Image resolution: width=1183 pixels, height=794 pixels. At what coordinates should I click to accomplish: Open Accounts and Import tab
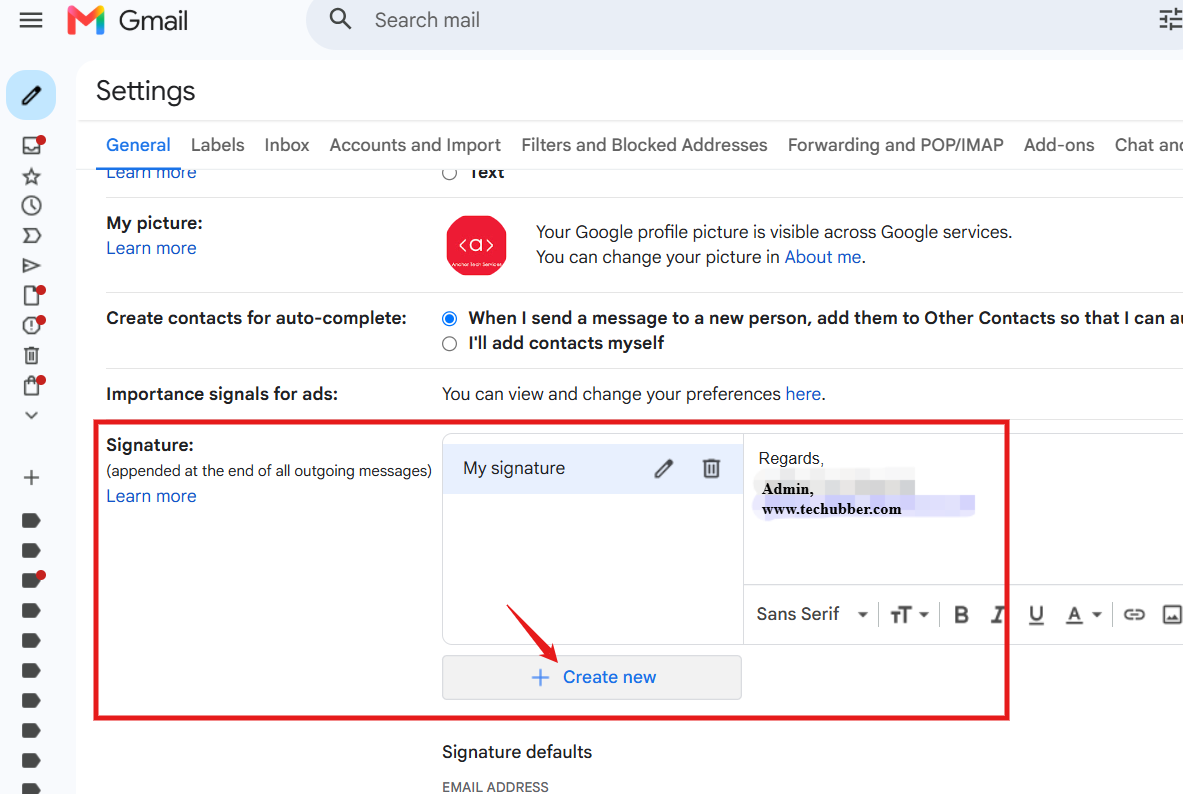coord(415,145)
